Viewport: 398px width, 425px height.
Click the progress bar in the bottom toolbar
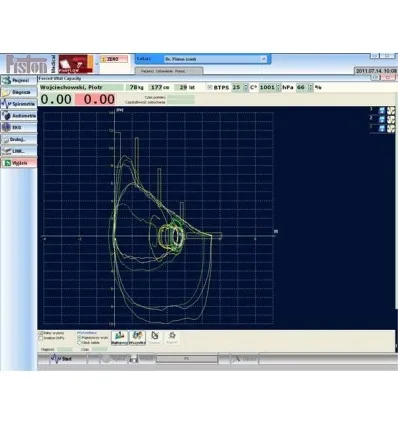187,359
